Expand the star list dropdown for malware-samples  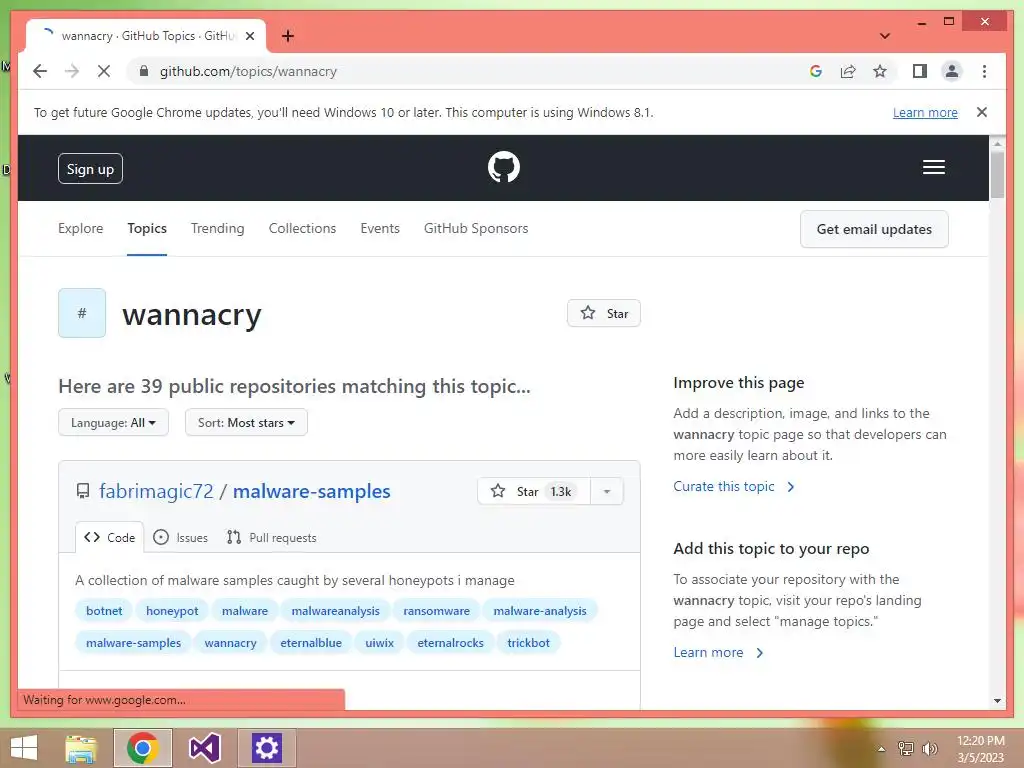[x=607, y=491]
